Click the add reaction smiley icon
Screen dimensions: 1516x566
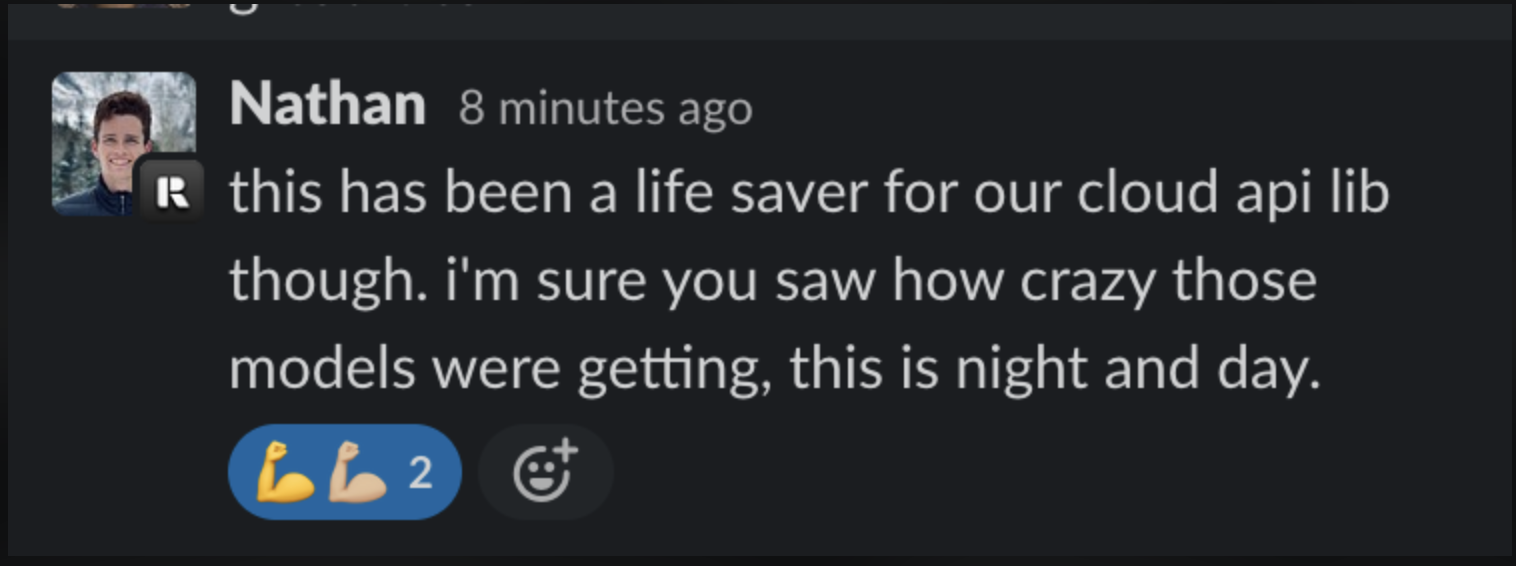click(x=545, y=472)
